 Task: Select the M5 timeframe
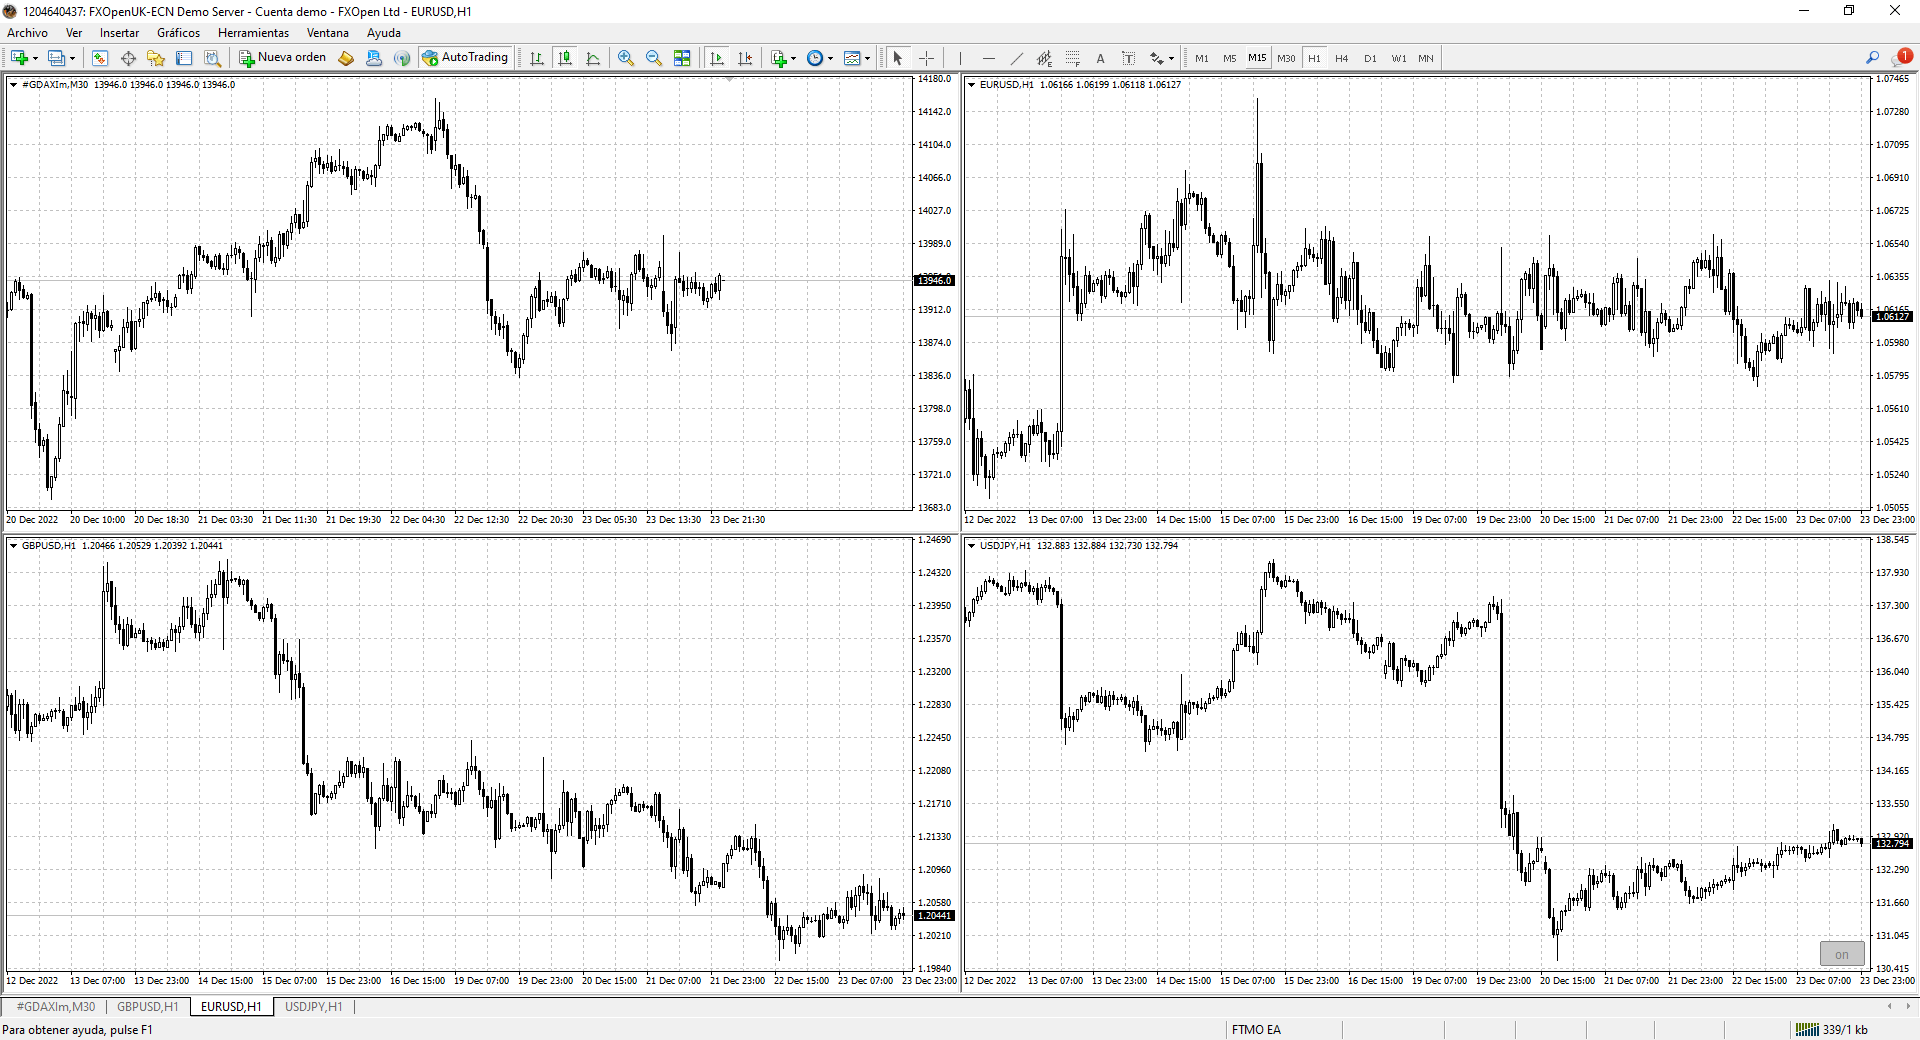(x=1229, y=58)
